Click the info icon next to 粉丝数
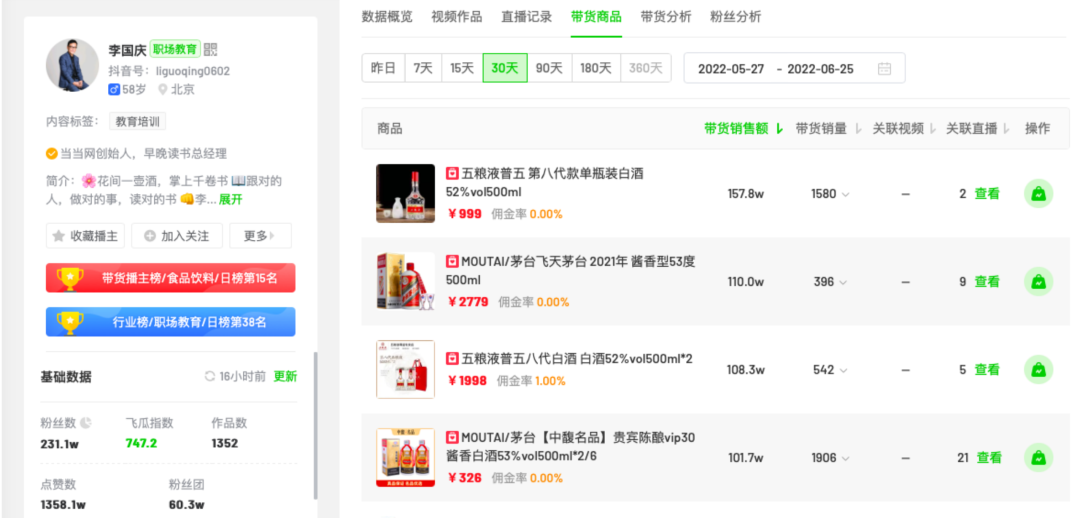1080x518 pixels. pos(85,423)
